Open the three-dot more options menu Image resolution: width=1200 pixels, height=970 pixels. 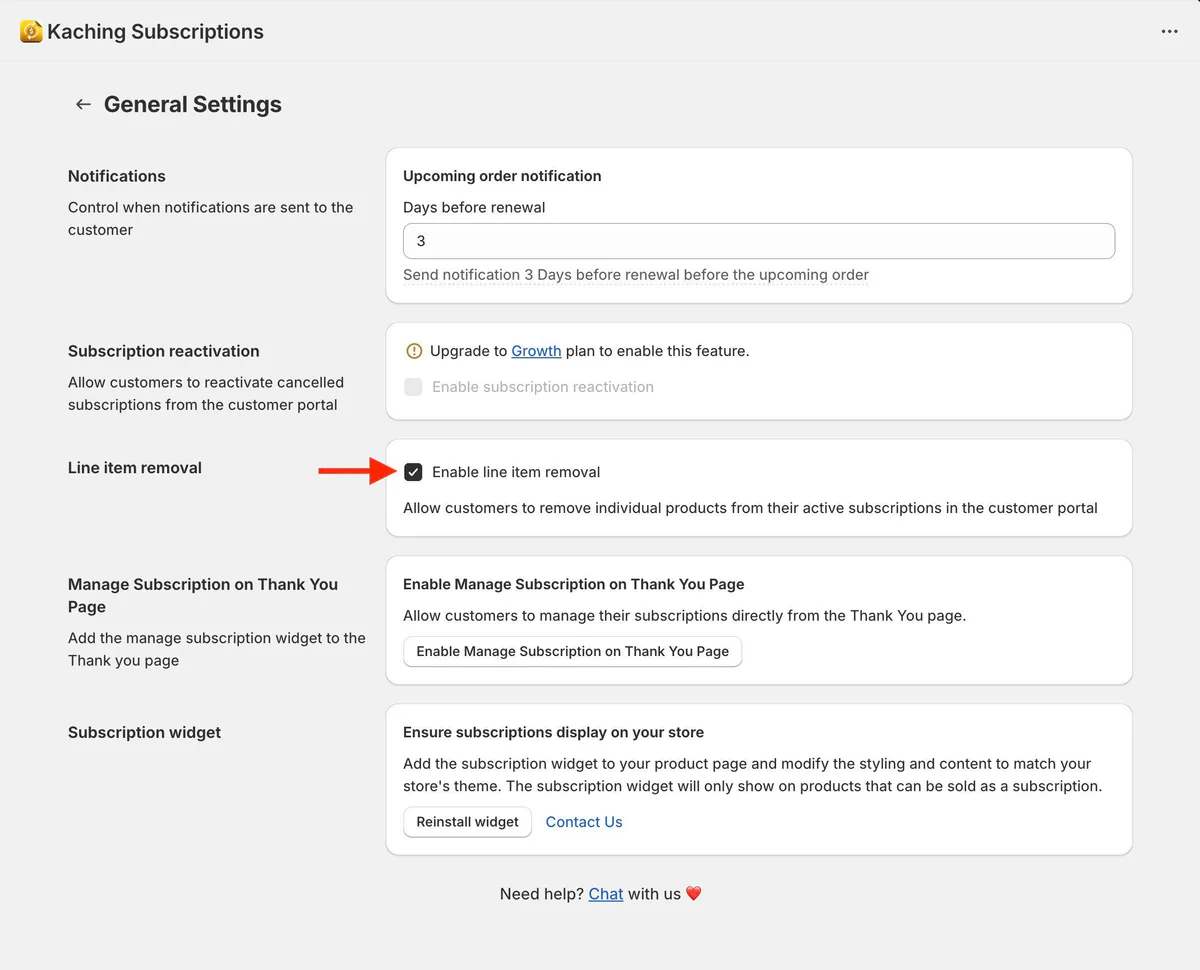pyautogui.click(x=1169, y=32)
